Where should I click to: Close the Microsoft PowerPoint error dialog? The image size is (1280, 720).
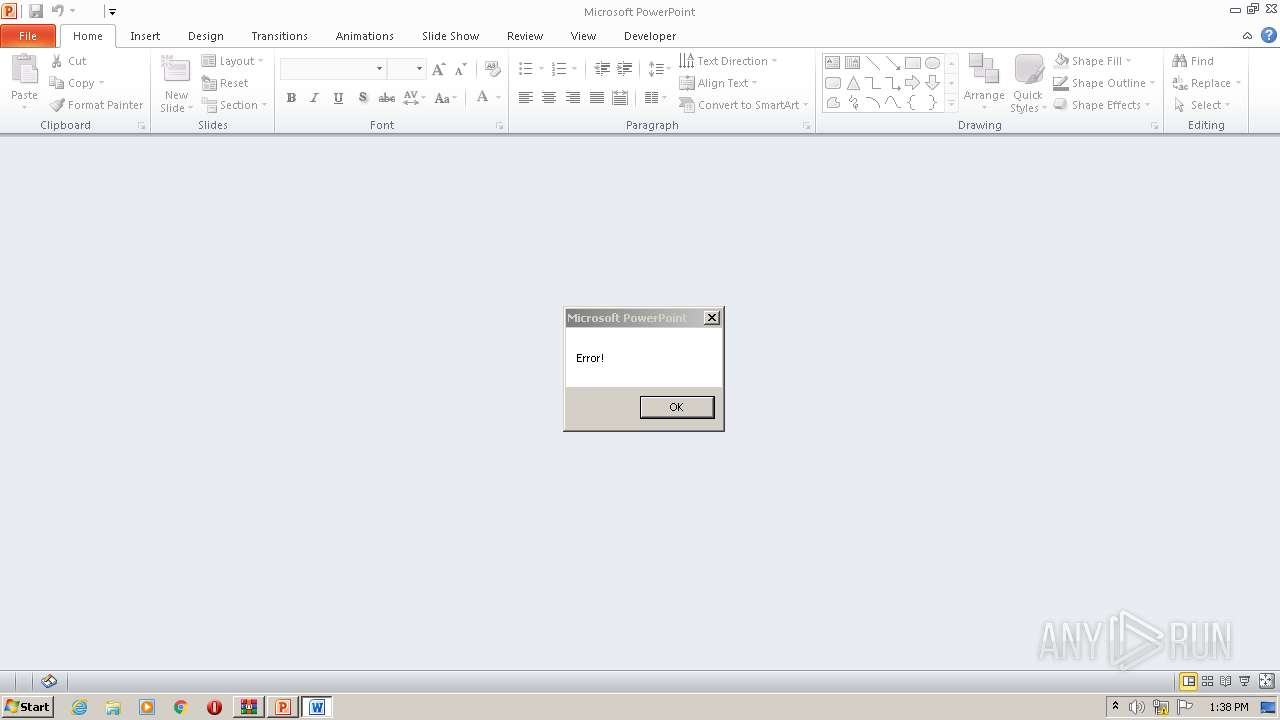click(x=712, y=318)
